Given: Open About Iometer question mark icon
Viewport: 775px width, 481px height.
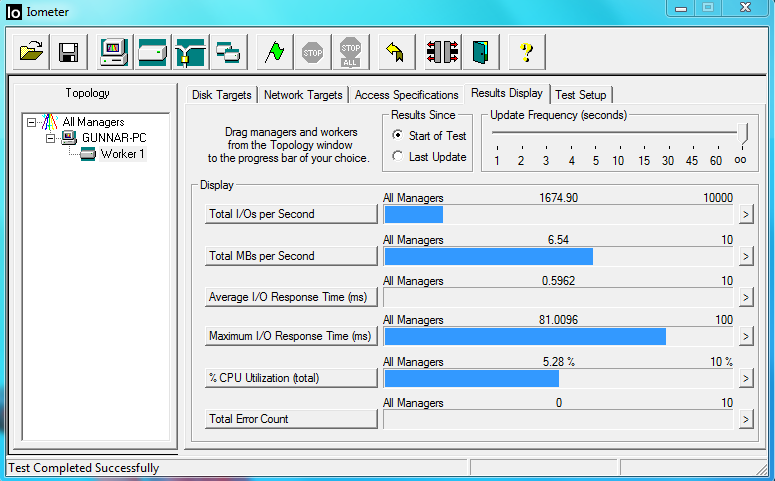Looking at the screenshot, I should (526, 52).
